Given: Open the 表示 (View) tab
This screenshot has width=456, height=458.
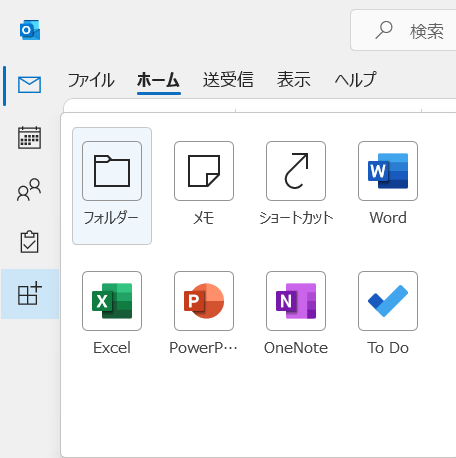Looking at the screenshot, I should (294, 80).
